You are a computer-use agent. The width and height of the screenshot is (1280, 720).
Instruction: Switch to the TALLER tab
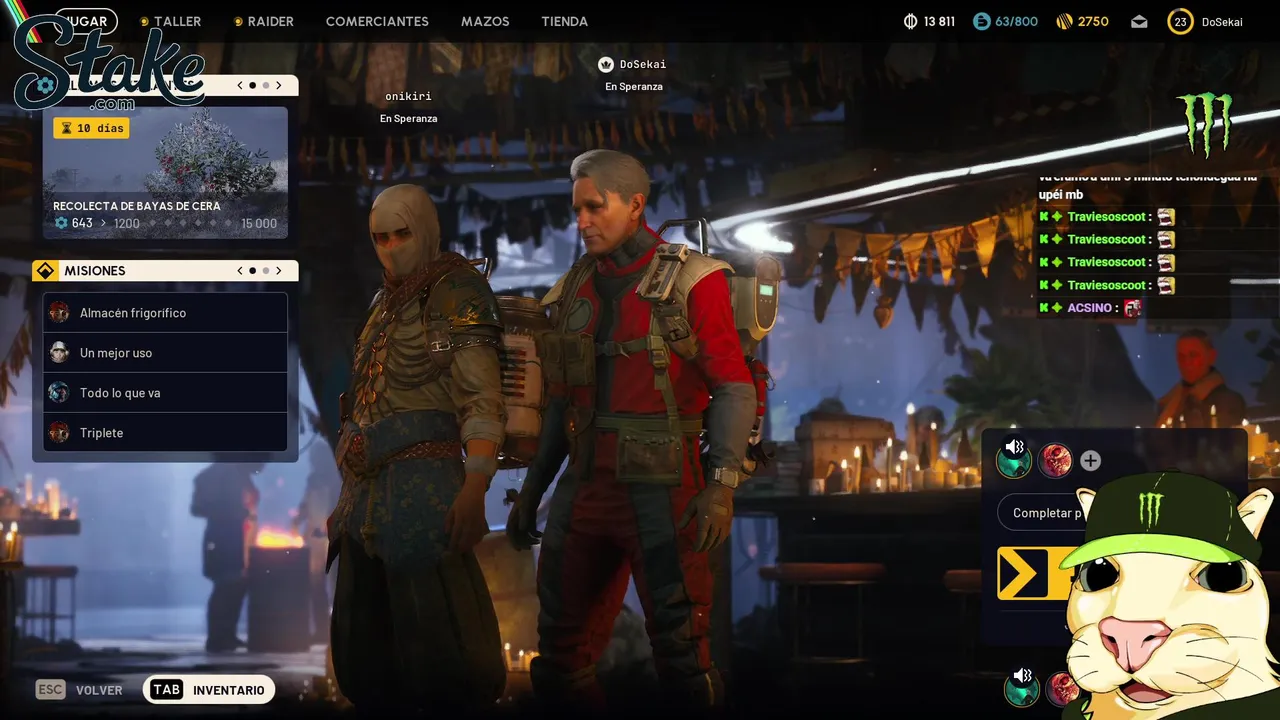[x=170, y=21]
